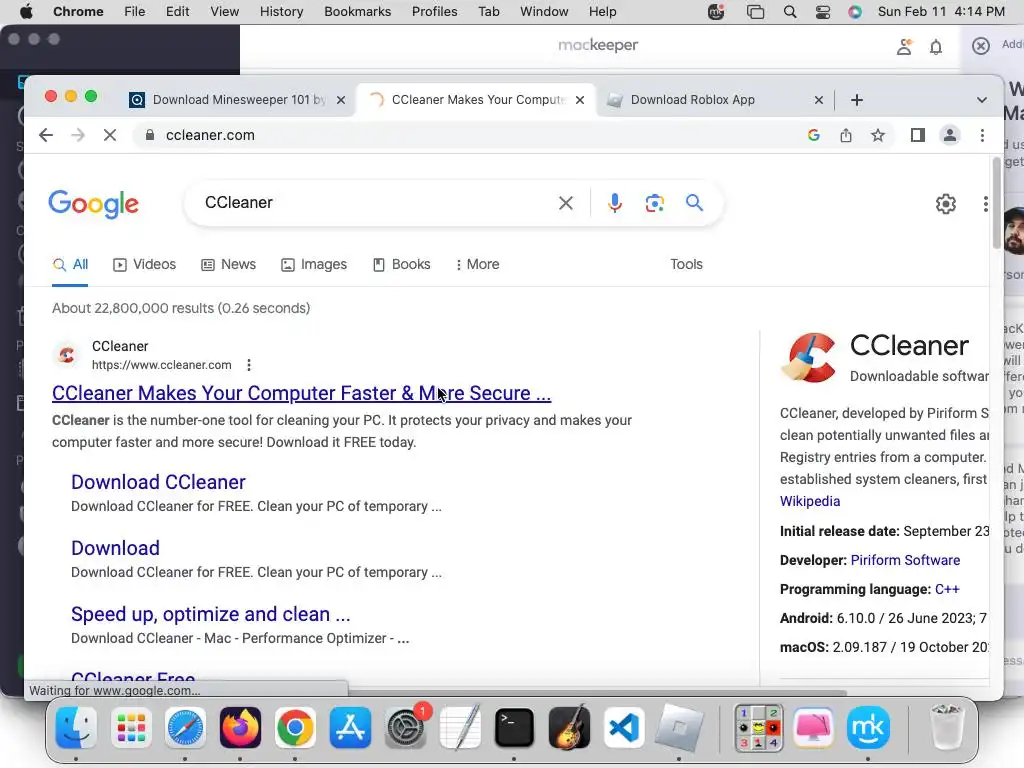Switch to Download Minesweeper 101 tab
Image resolution: width=1024 pixels, height=768 pixels.
(x=238, y=100)
